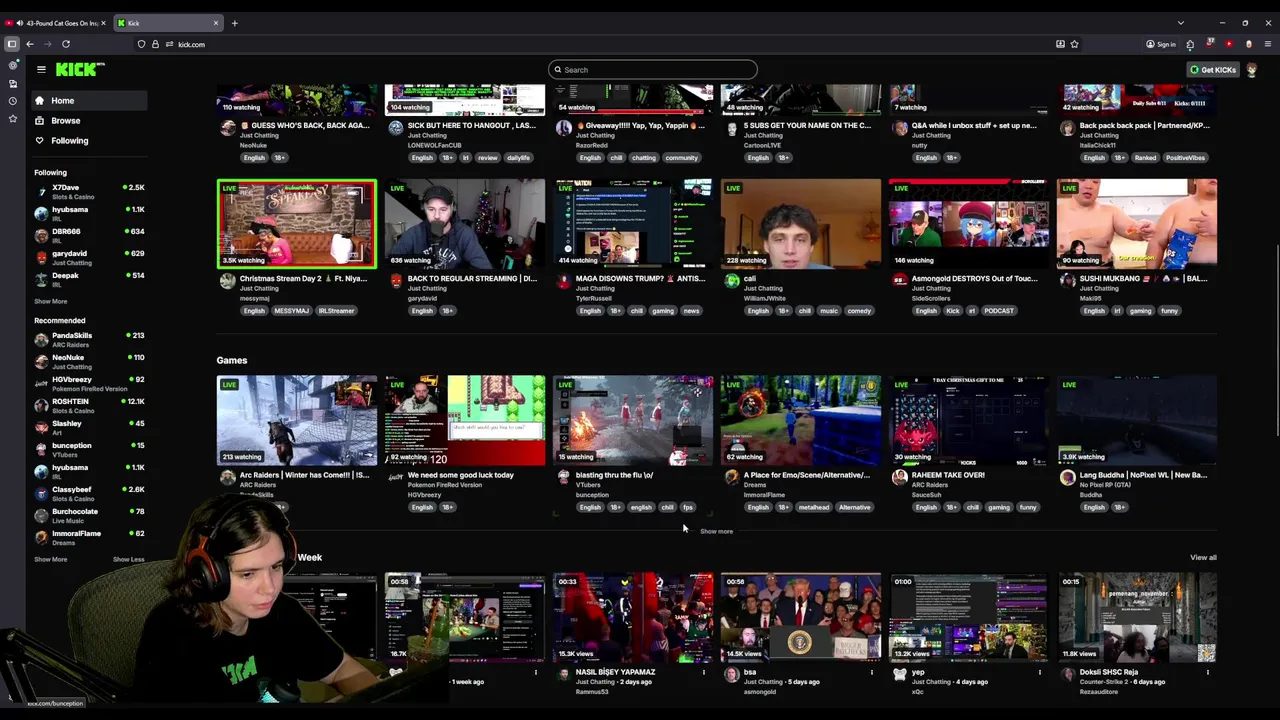Bookmark this page with the star icon
Viewport: 1280px width, 720px height.
[x=1075, y=44]
